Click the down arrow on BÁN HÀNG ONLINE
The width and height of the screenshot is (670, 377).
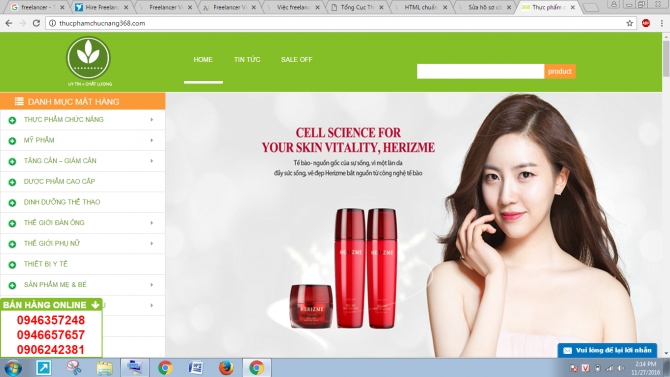(95, 305)
